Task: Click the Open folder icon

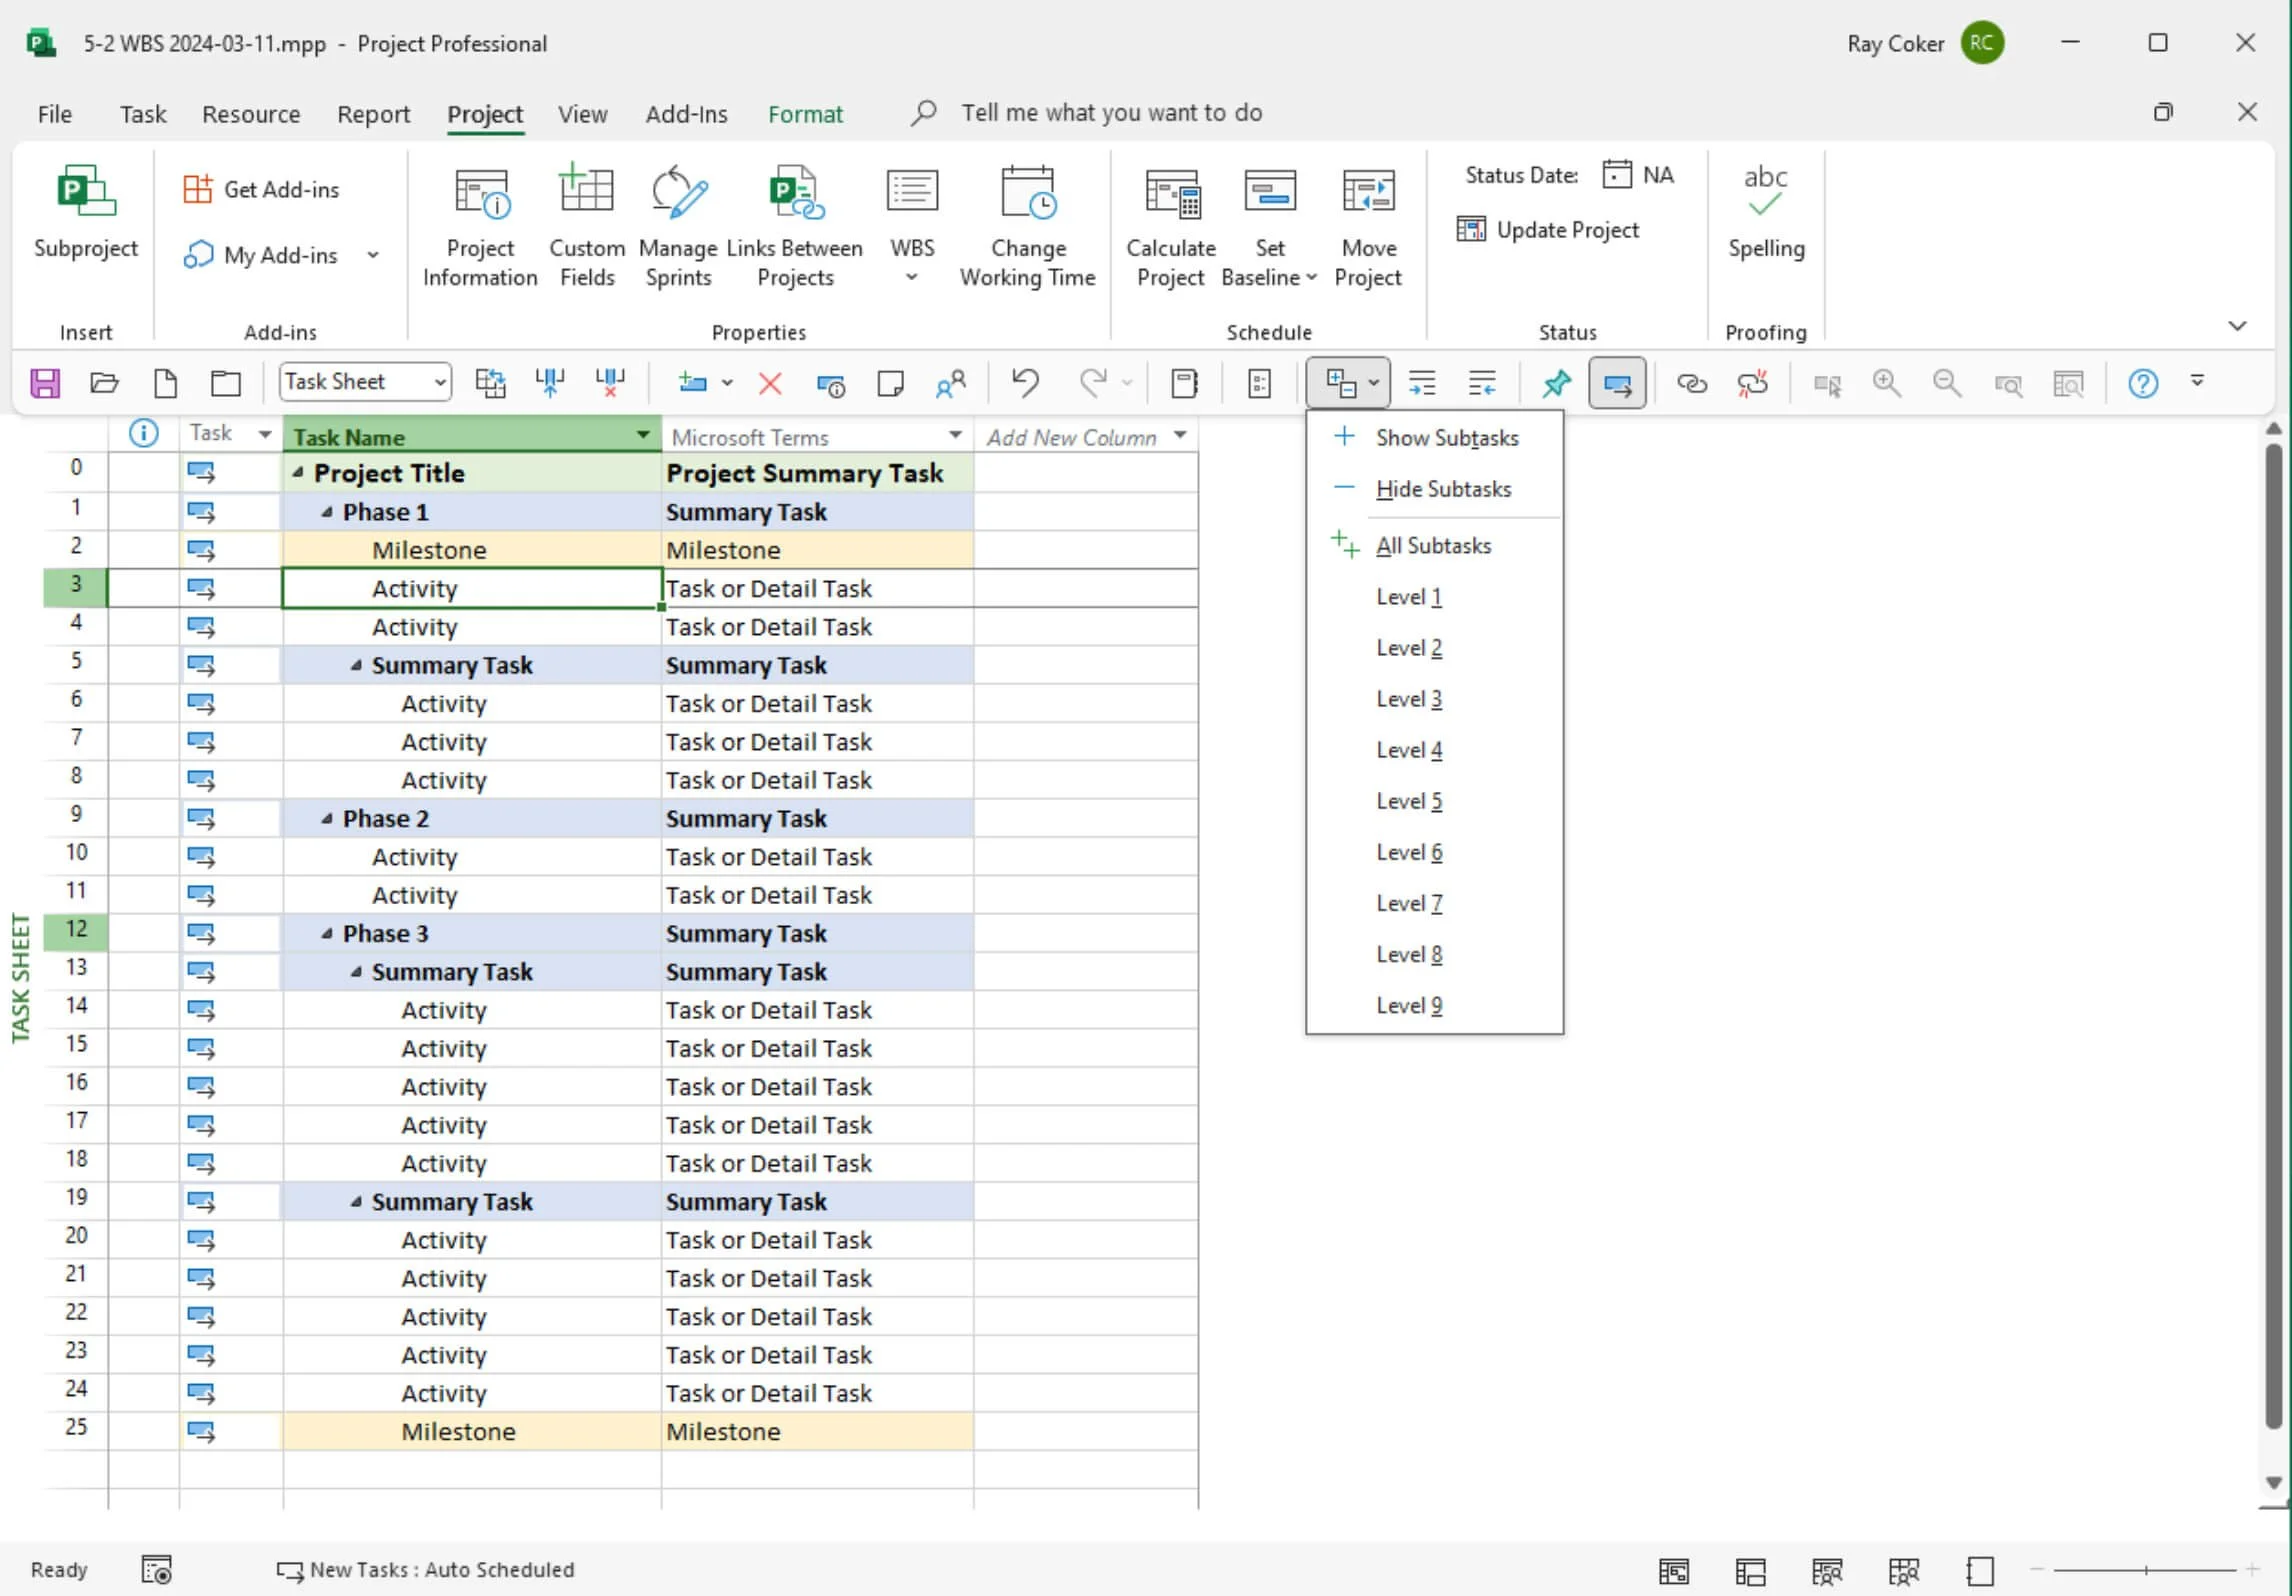Action: (104, 383)
